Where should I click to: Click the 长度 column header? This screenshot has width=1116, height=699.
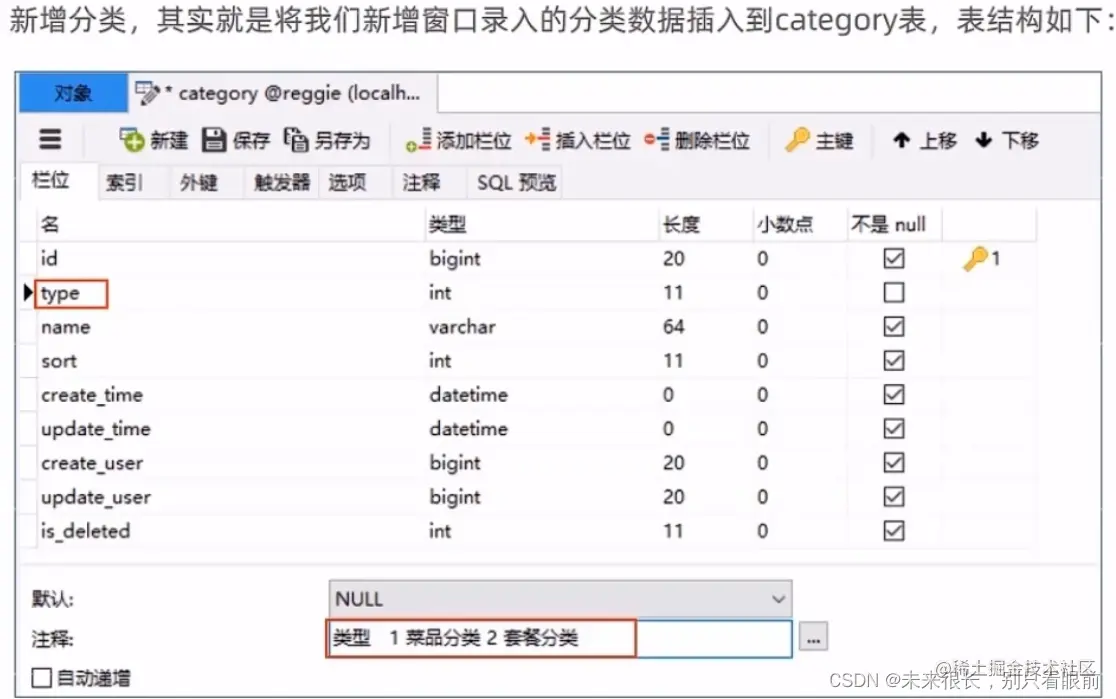pyautogui.click(x=705, y=224)
